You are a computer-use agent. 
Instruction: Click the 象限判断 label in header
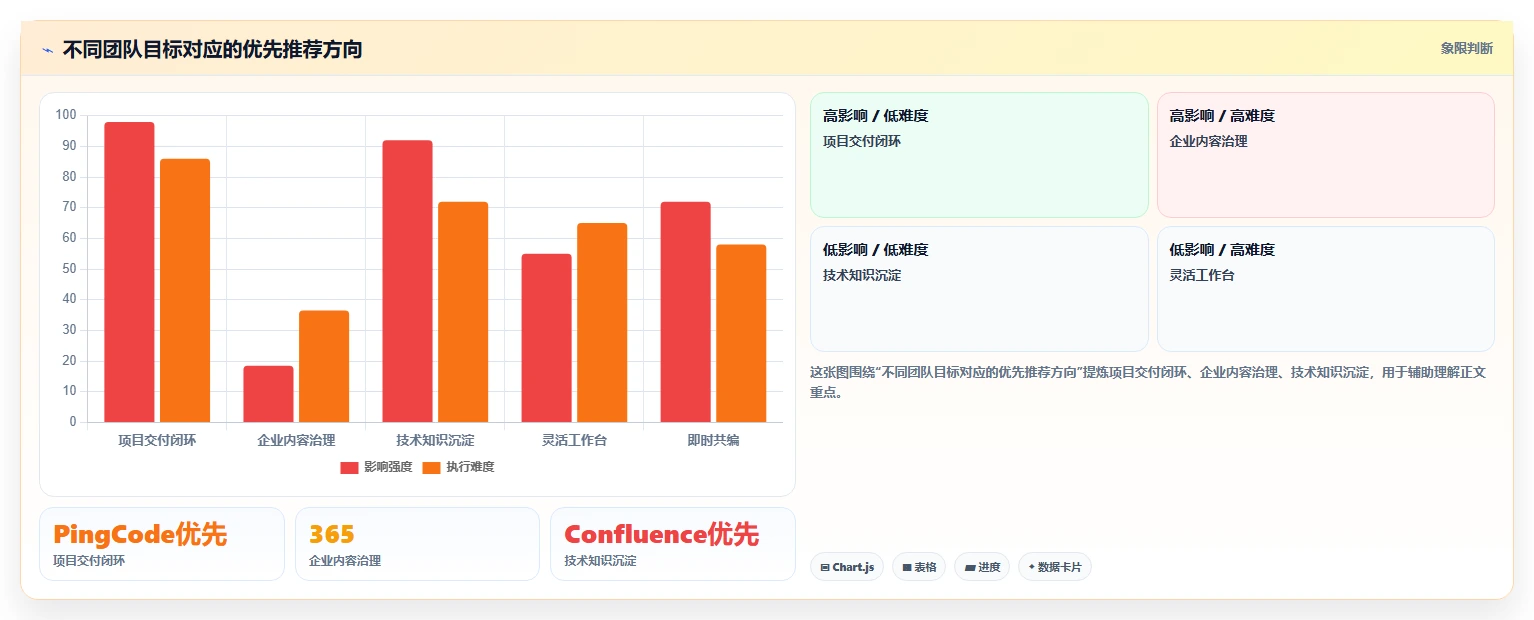(1467, 48)
